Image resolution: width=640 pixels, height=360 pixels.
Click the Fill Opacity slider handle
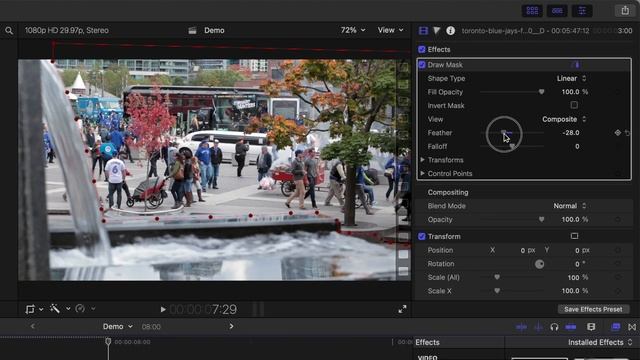coord(541,92)
